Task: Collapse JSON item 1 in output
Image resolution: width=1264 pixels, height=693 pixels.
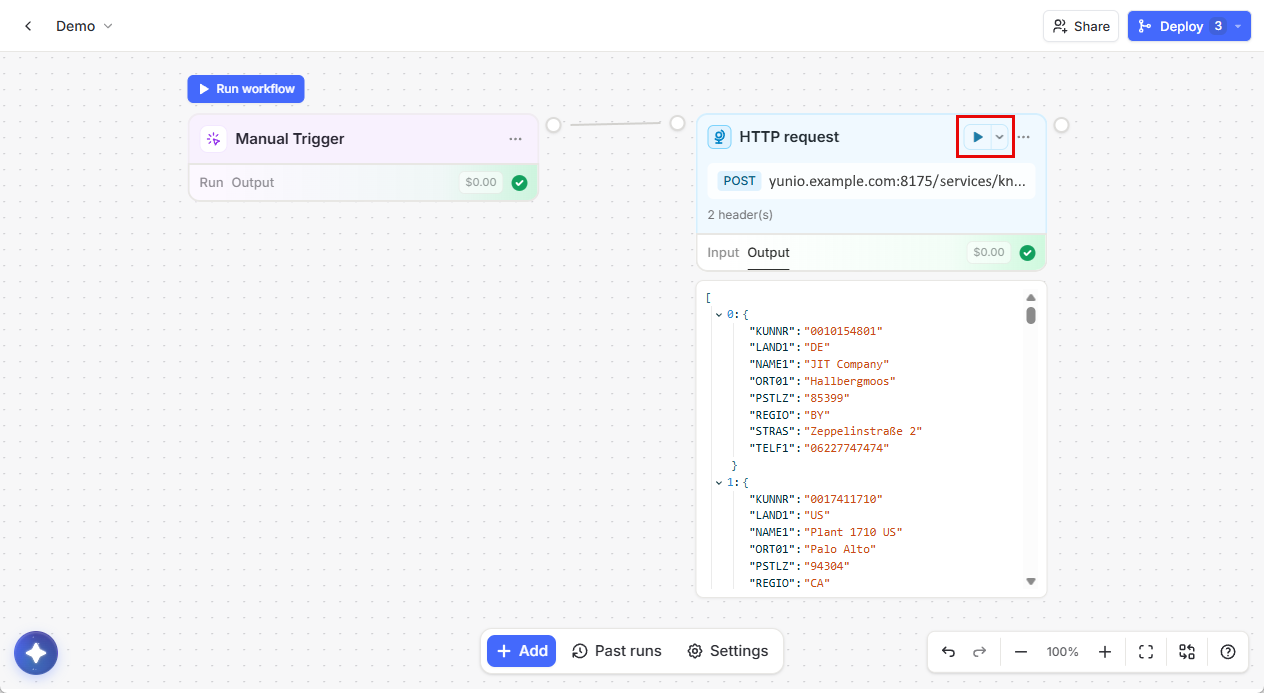Action: pyautogui.click(x=718, y=482)
